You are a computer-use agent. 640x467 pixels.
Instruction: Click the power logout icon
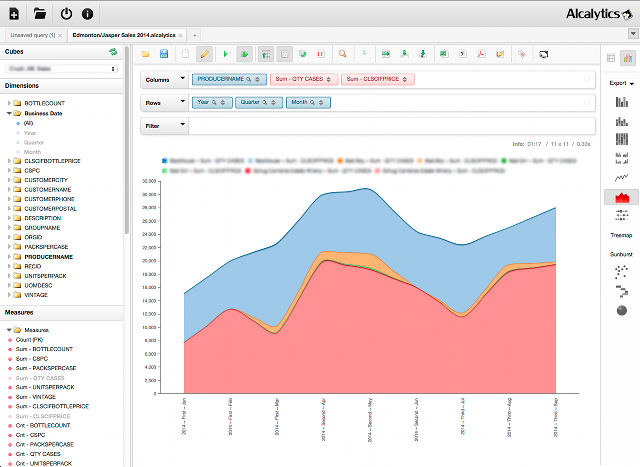pos(66,14)
